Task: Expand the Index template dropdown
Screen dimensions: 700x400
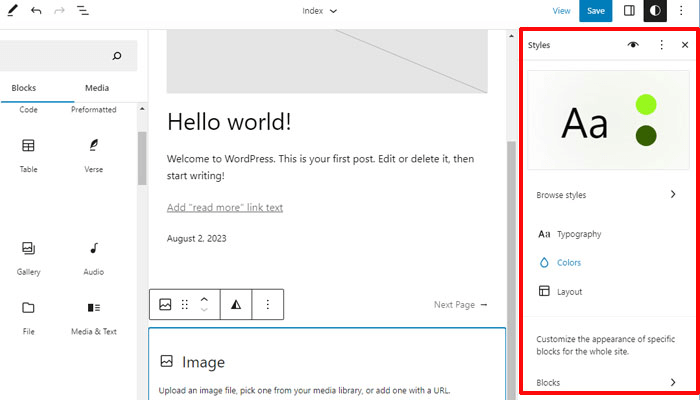Action: (x=320, y=11)
